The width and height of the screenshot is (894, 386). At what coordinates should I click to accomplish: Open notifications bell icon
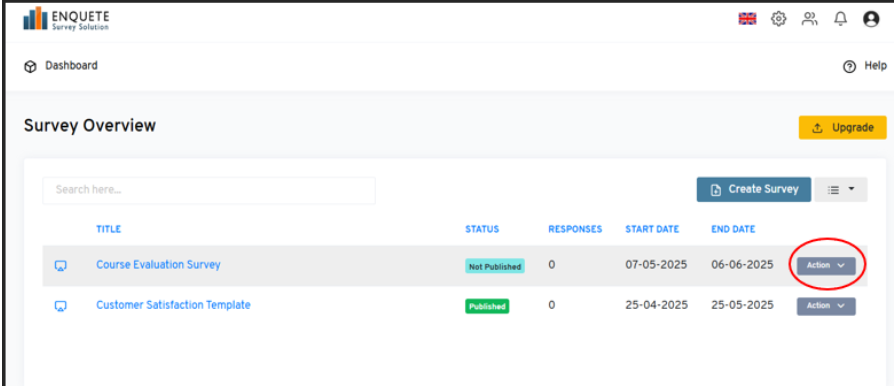(x=840, y=19)
